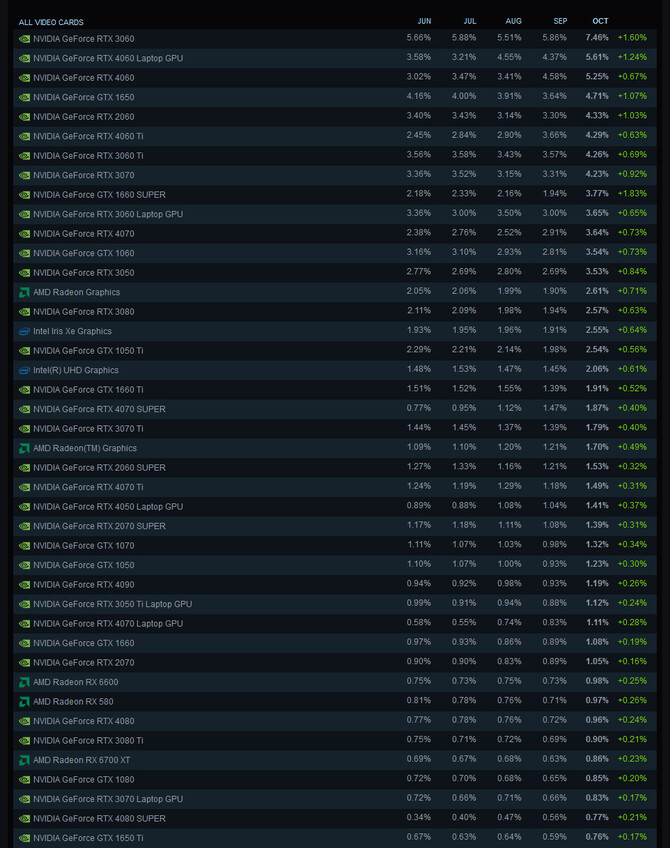Screen dimensions: 670x848
Task: Click the AMD logo beside AMD Radeon(TM) Graphics
Action: 24,448
